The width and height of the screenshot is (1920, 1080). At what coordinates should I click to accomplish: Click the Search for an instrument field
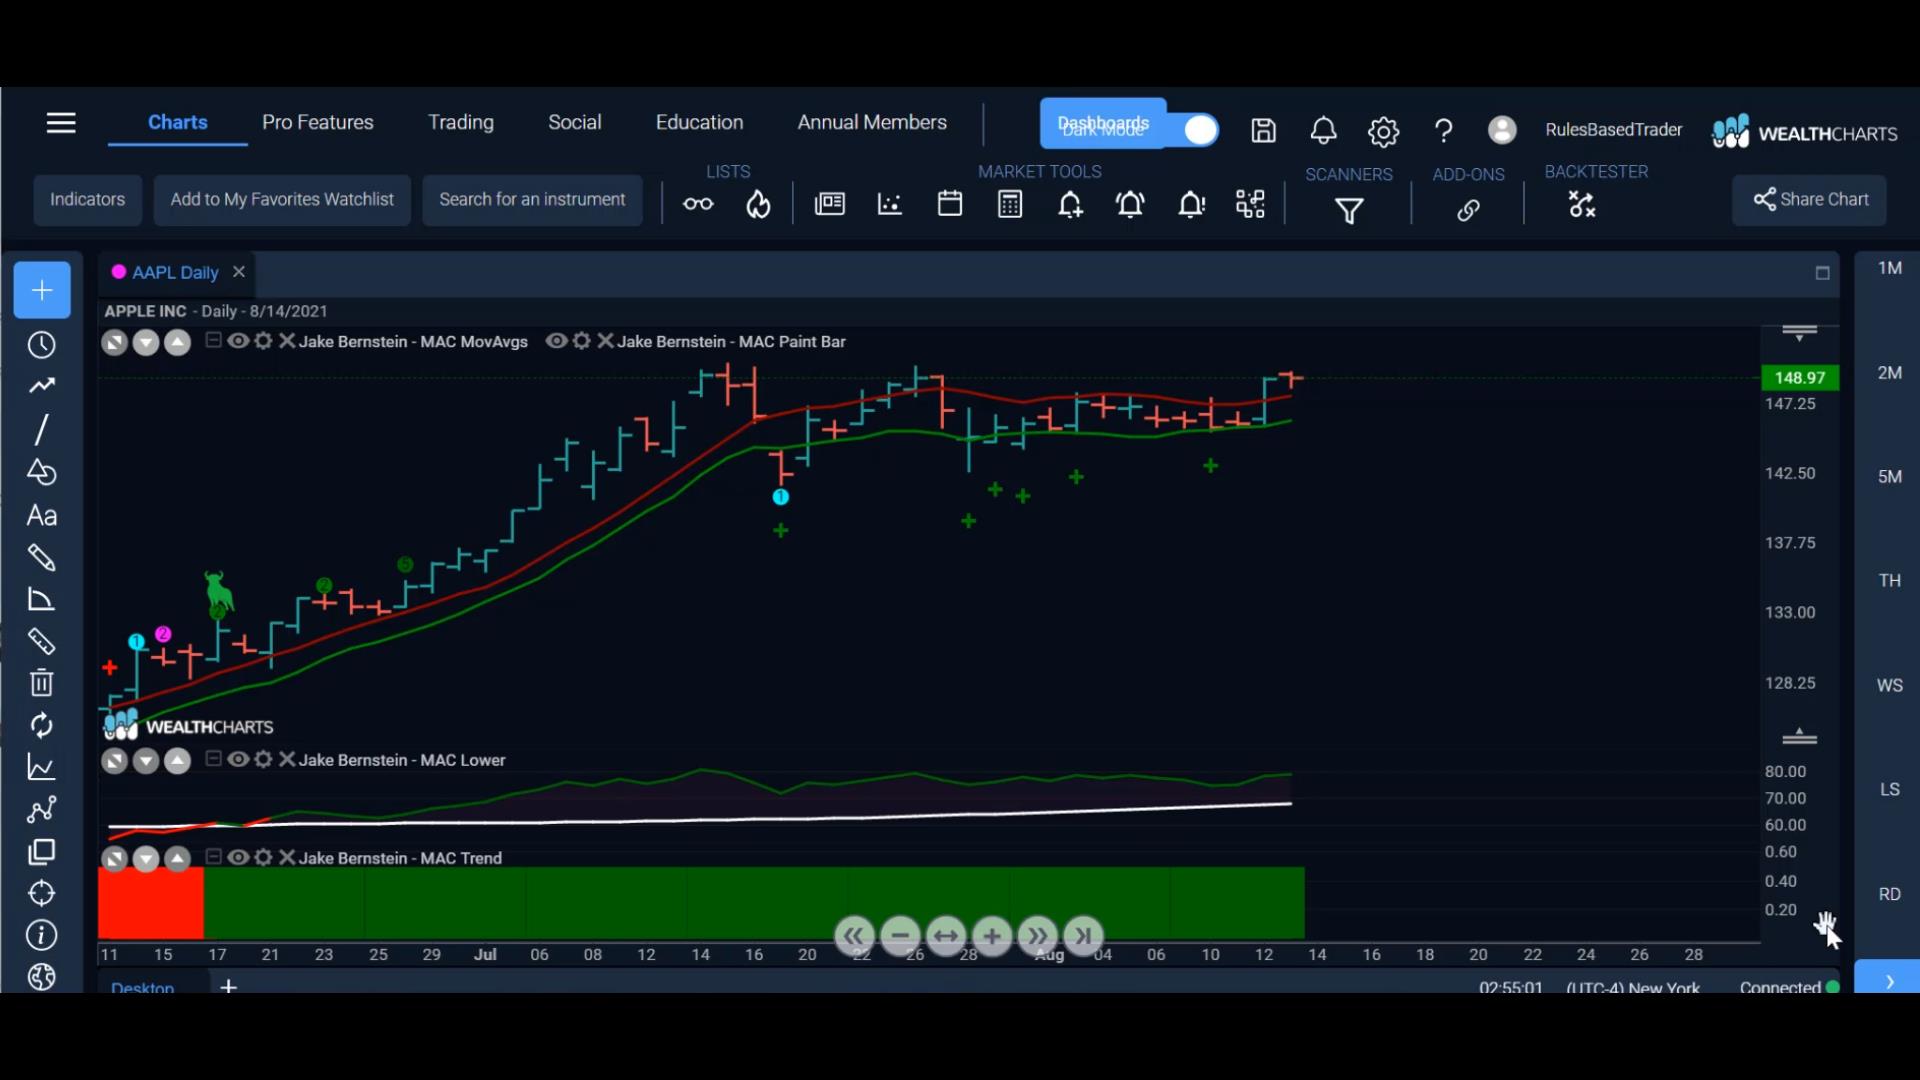(532, 200)
